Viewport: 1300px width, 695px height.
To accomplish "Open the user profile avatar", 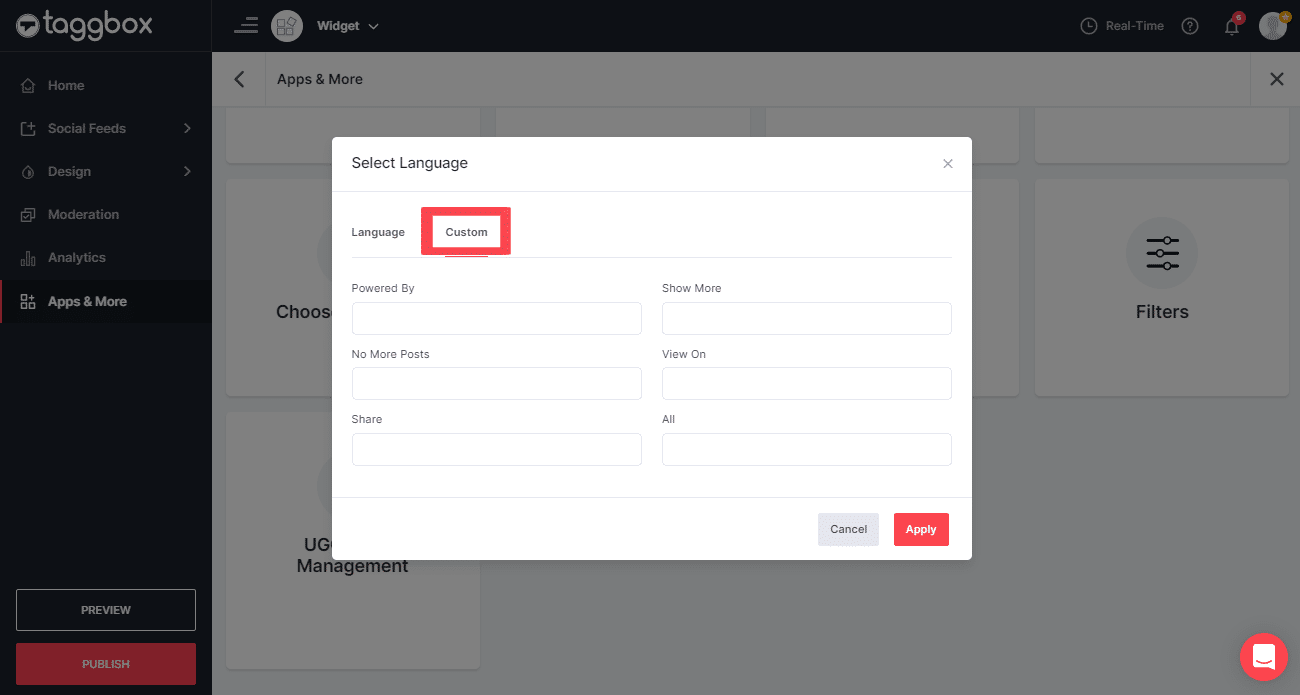I will tap(1273, 26).
